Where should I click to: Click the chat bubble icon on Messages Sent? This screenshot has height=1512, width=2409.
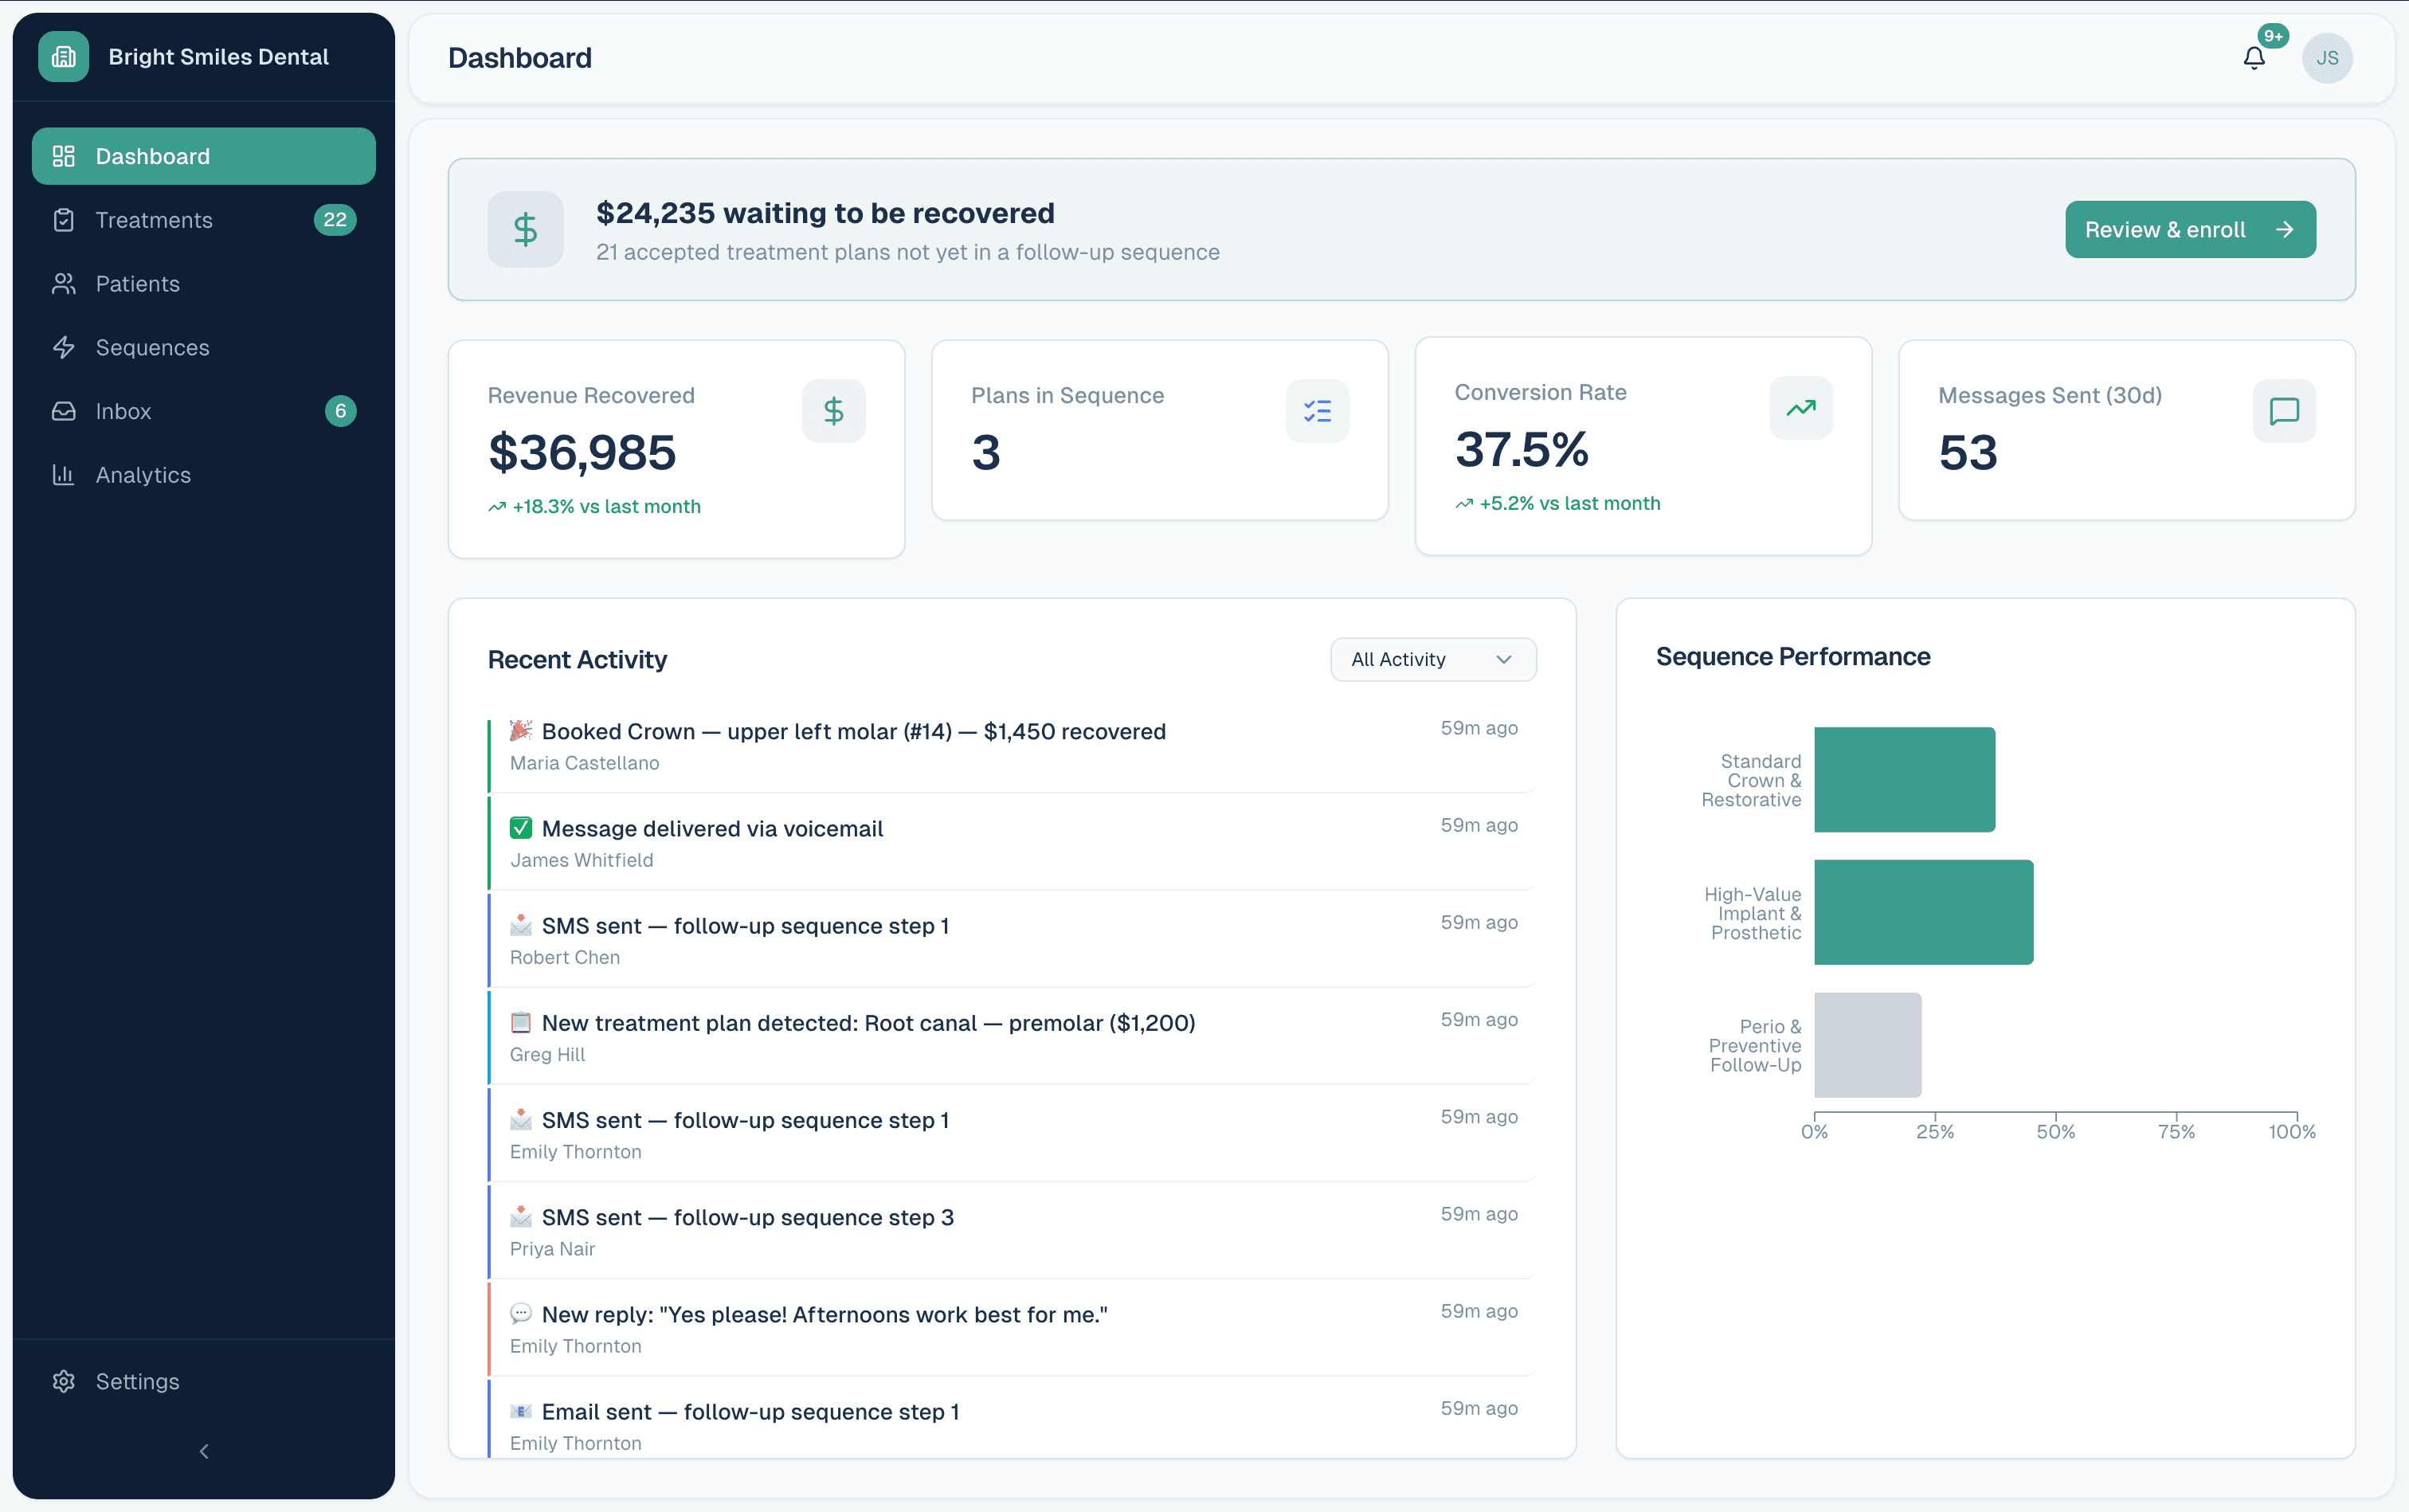pos(2283,410)
